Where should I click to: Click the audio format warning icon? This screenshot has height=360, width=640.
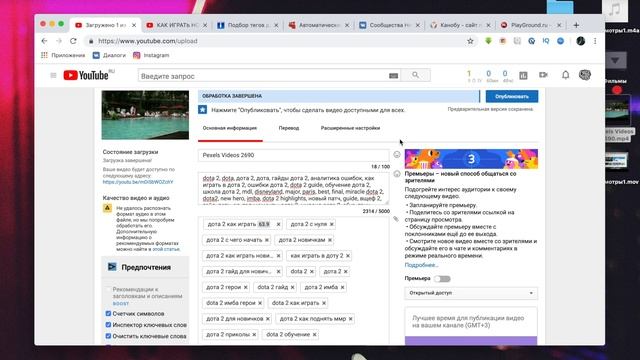coord(107,208)
